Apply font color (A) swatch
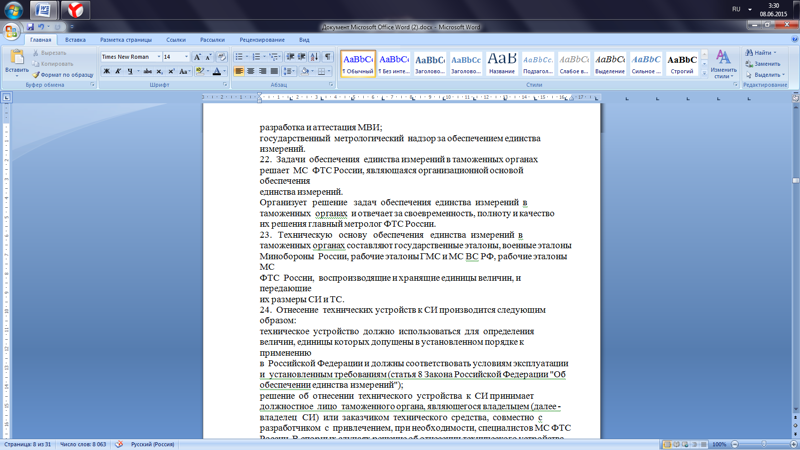 217,71
